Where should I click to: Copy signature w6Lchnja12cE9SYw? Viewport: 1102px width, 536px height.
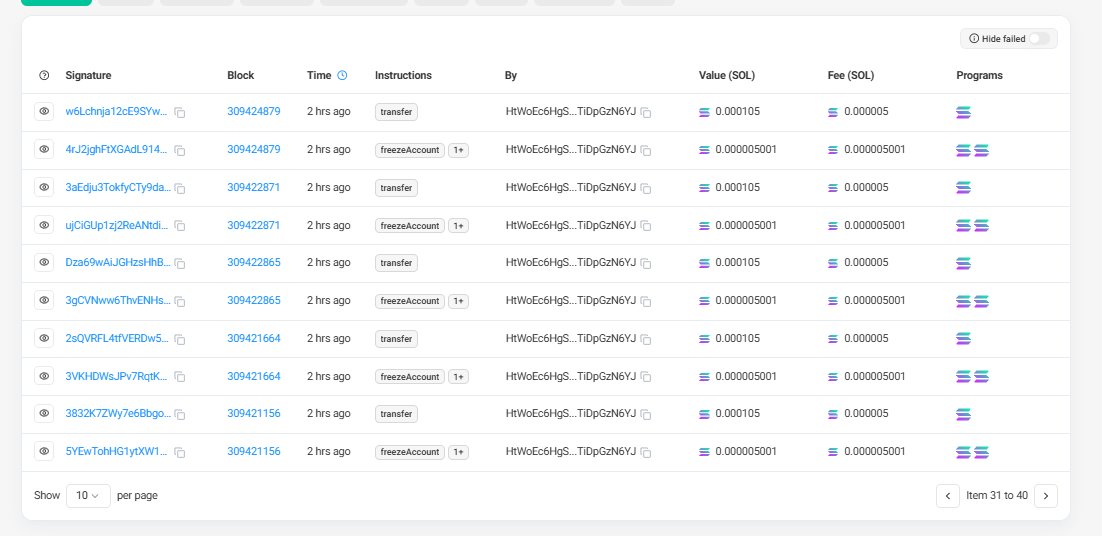coord(180,112)
